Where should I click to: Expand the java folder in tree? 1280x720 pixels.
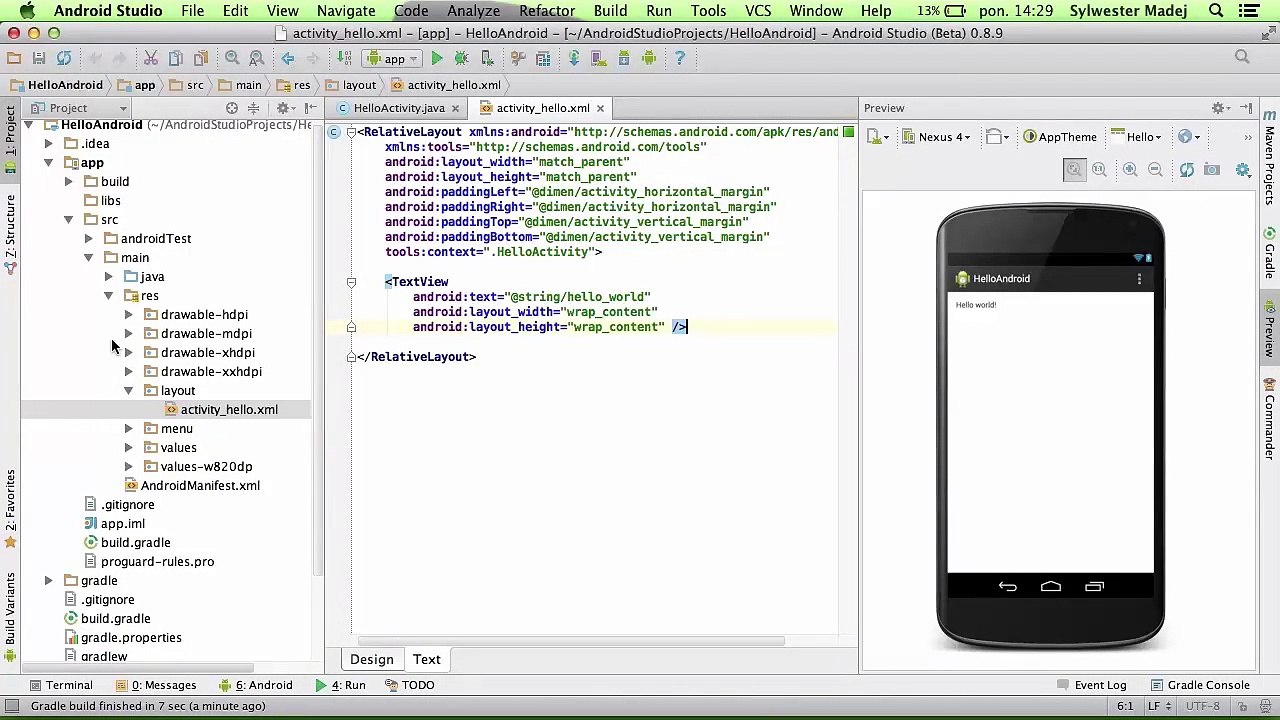click(x=109, y=277)
